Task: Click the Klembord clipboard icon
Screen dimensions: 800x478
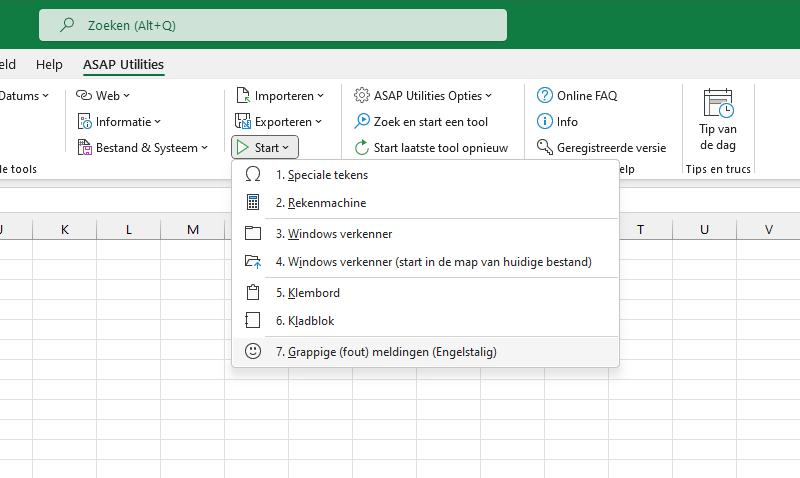Action: tap(253, 292)
